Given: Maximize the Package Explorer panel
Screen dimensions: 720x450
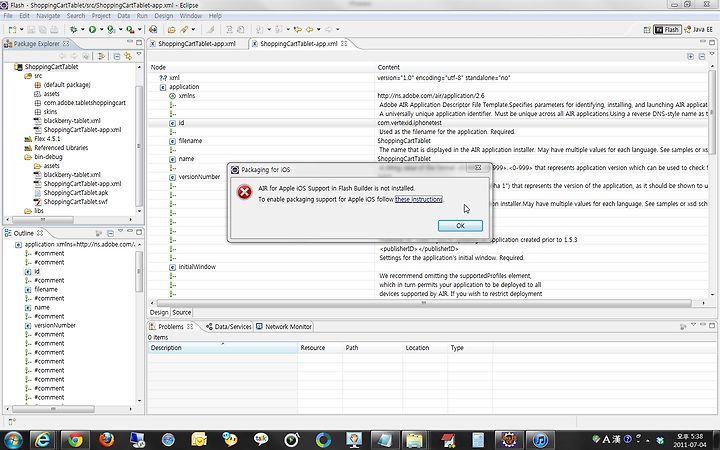Looking at the screenshot, I should click(x=139, y=43).
